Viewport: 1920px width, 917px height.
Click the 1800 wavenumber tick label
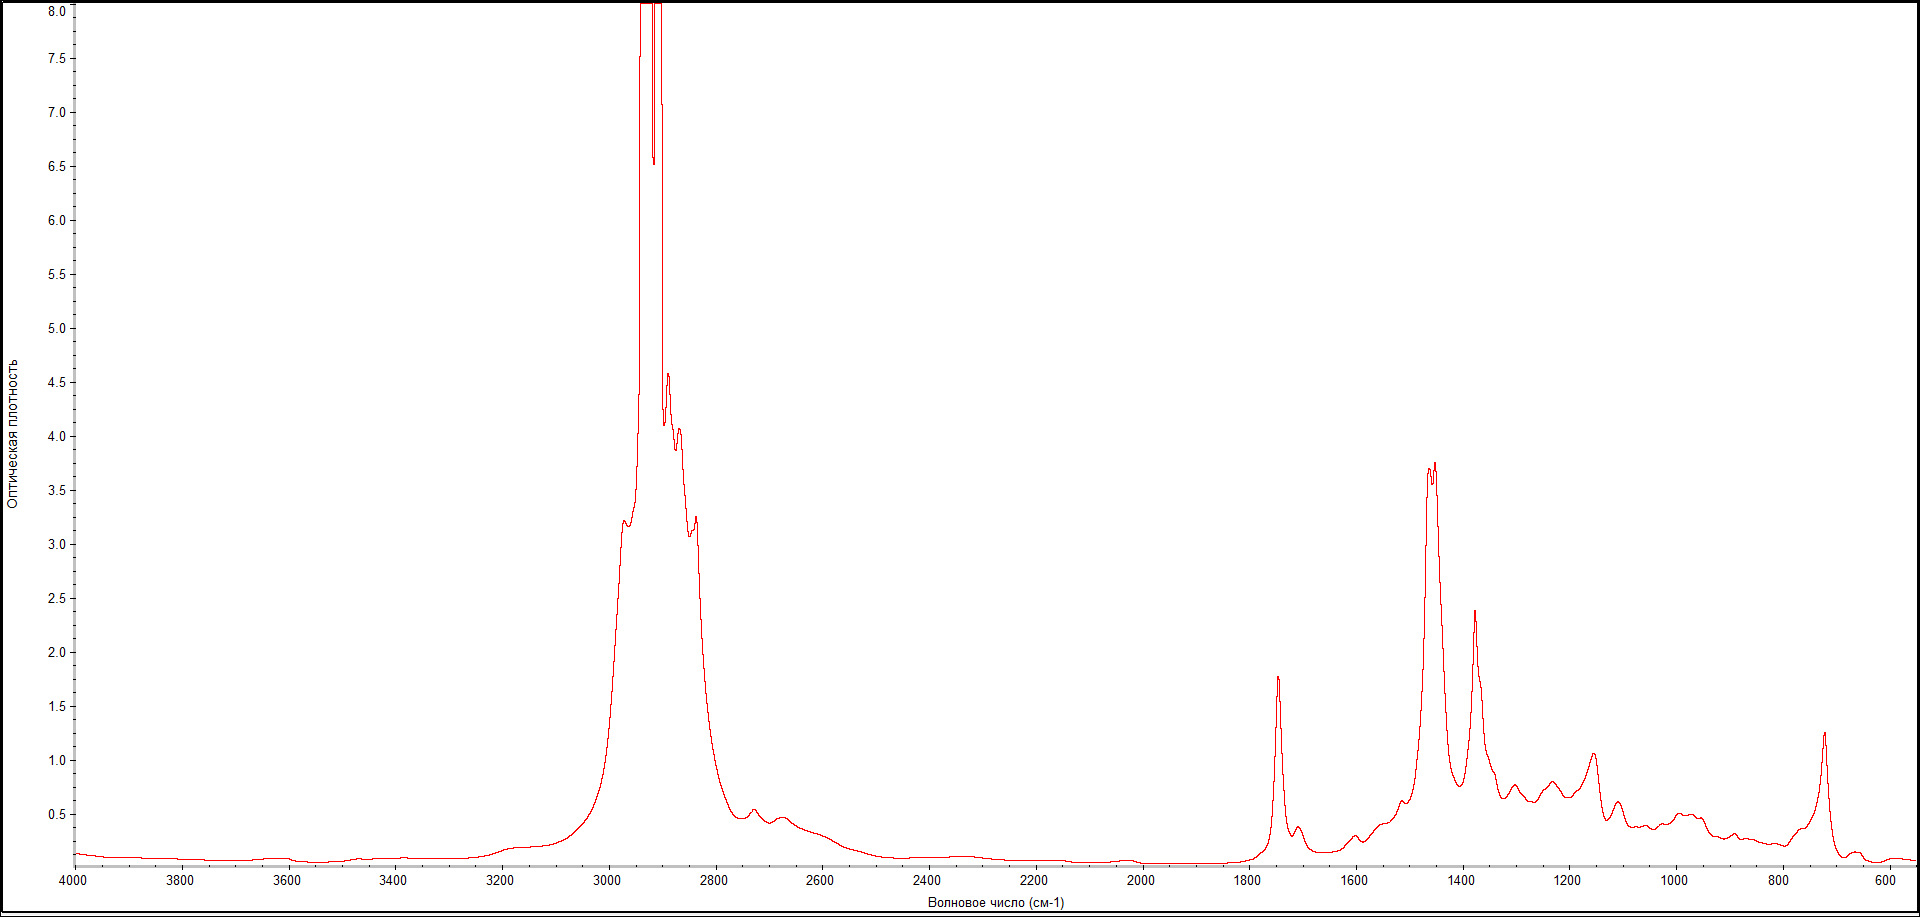(1247, 880)
